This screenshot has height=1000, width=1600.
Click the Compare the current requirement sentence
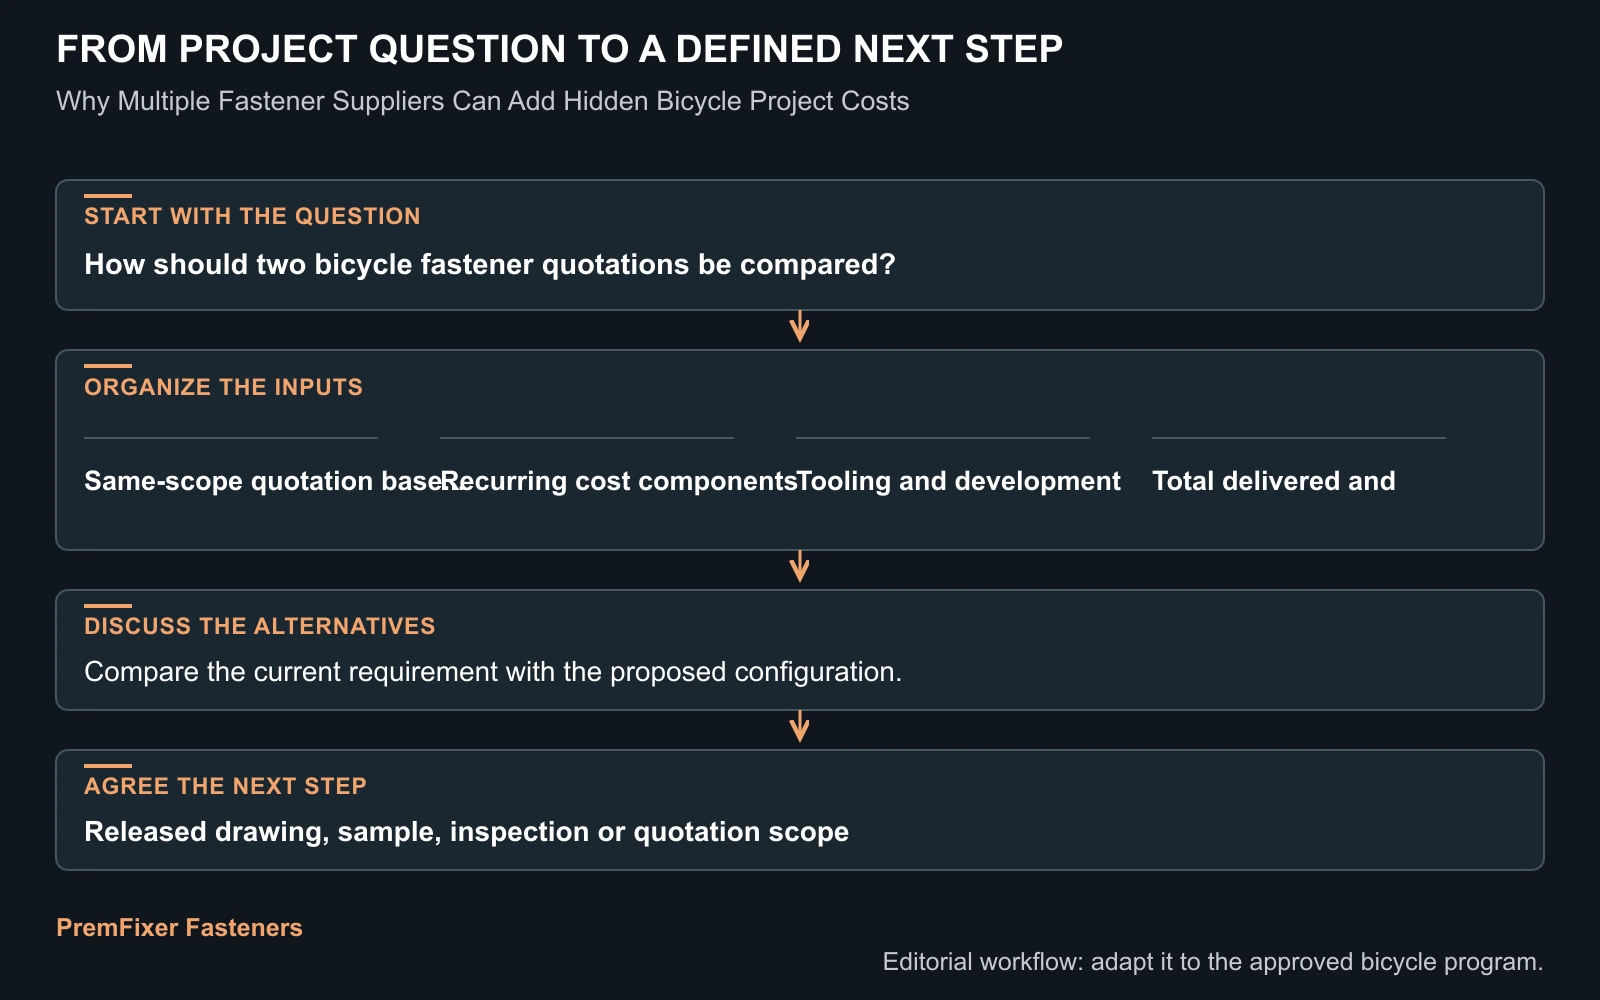click(x=493, y=672)
